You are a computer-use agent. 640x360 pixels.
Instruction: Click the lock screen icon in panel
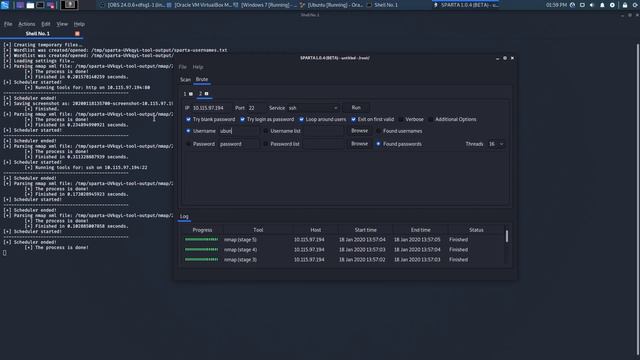click(625, 5)
